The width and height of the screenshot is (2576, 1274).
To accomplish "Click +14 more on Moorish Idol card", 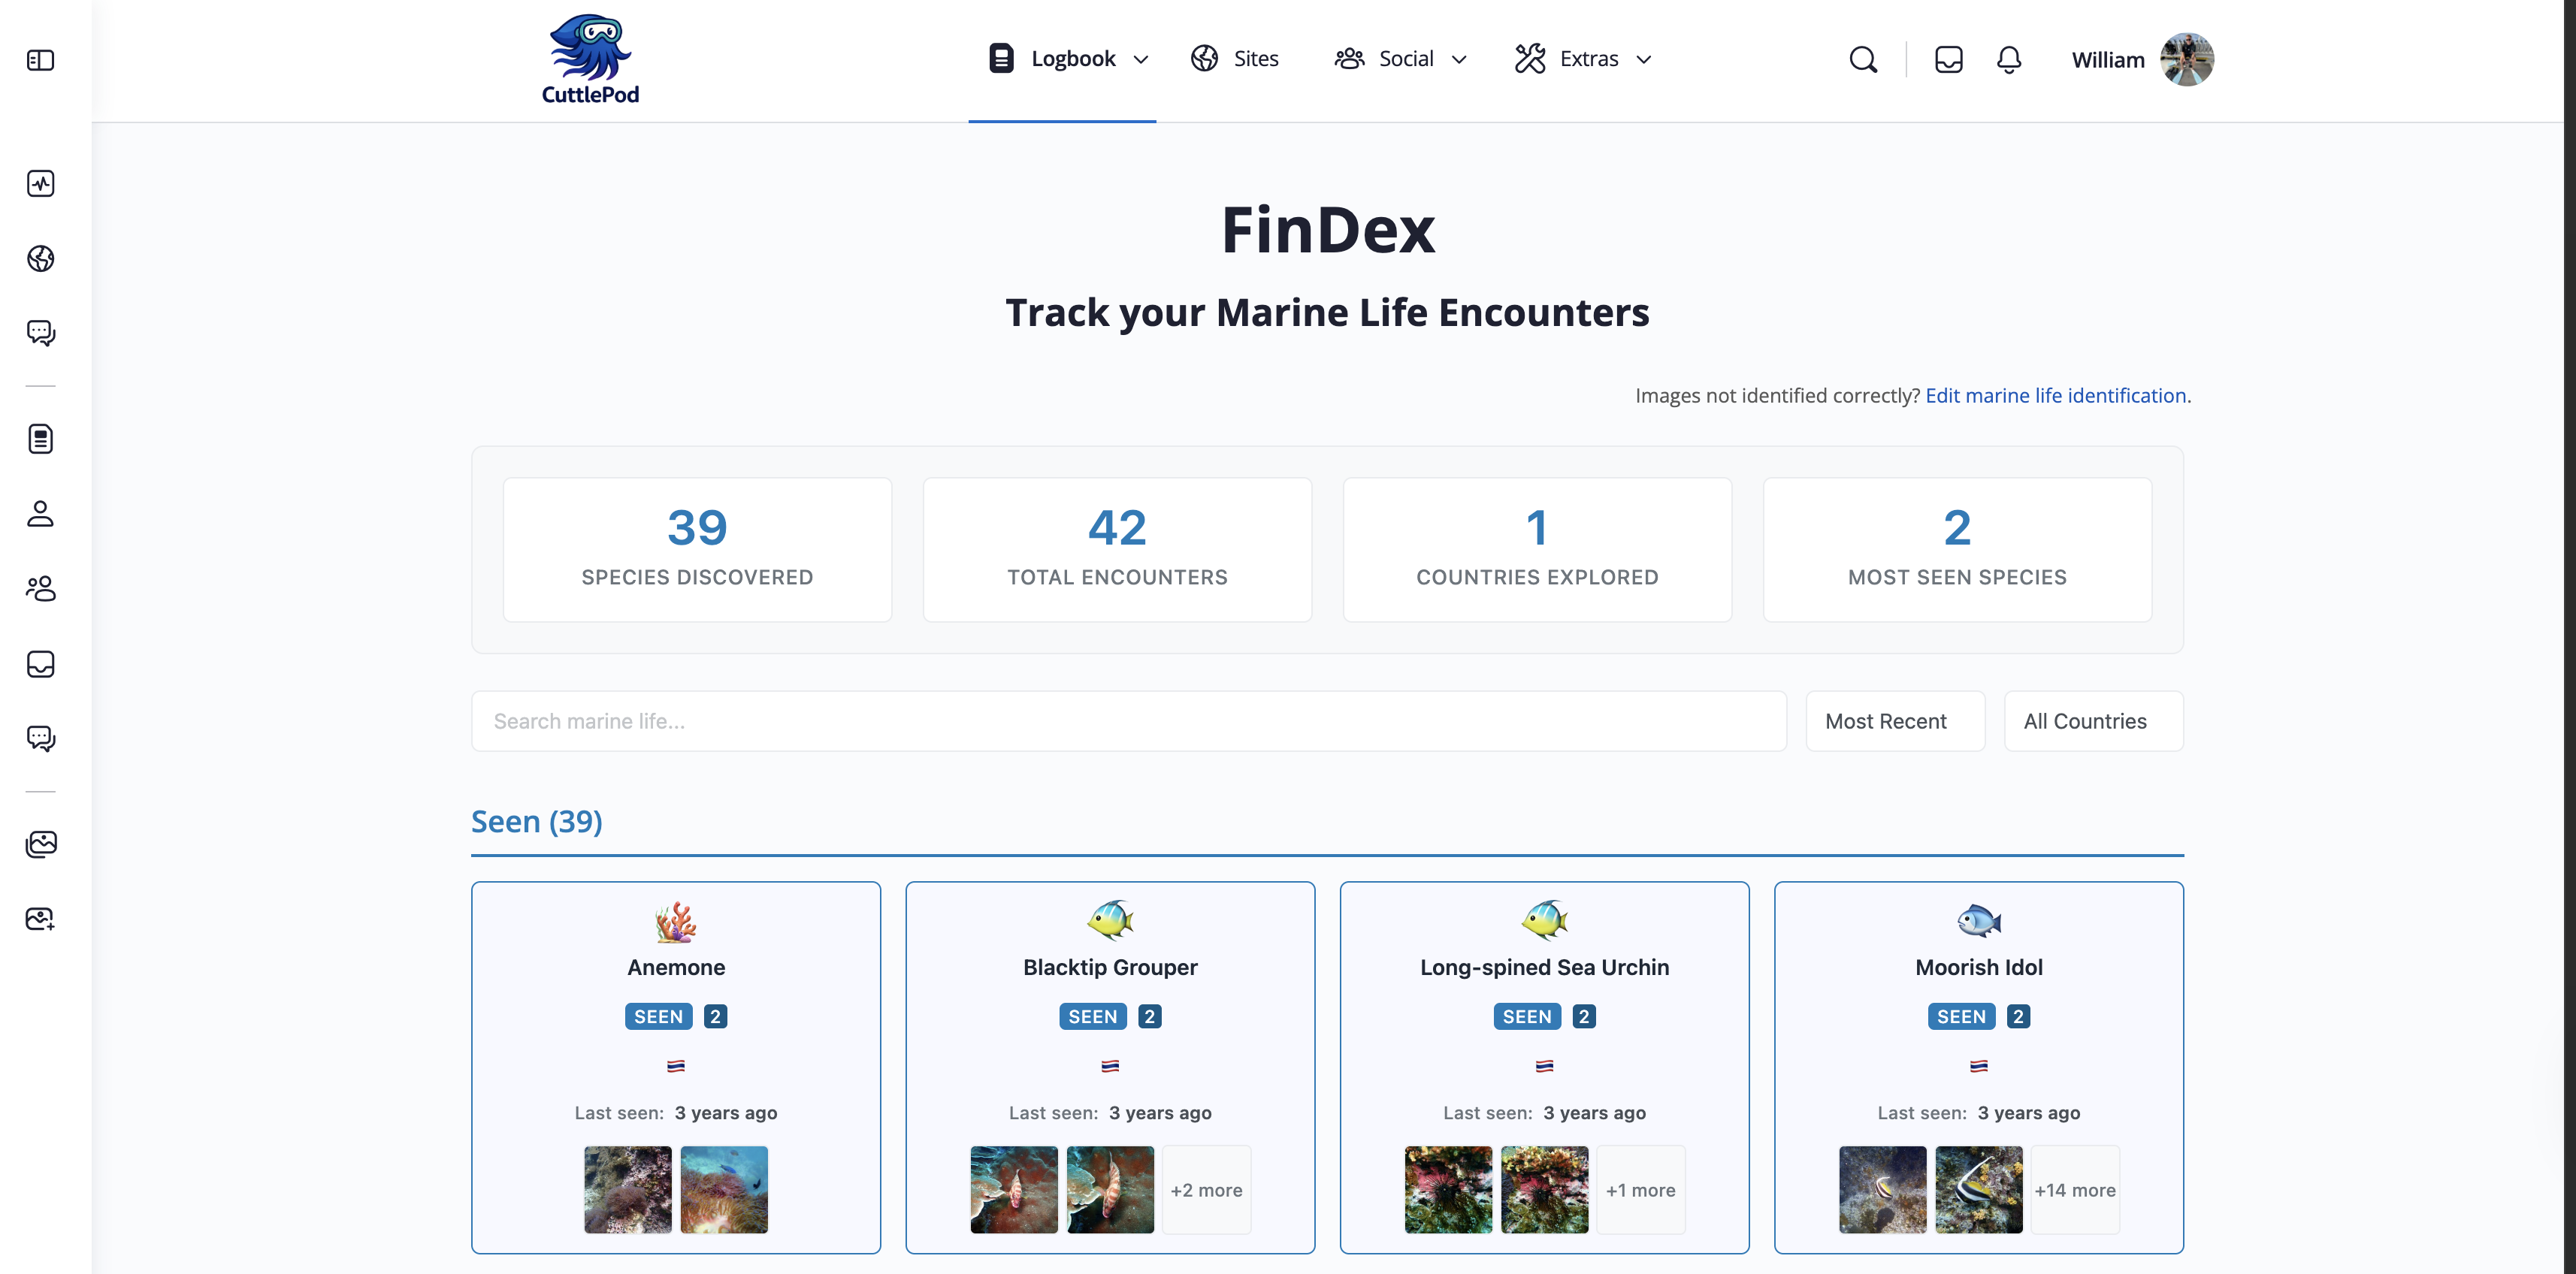I will [2074, 1190].
